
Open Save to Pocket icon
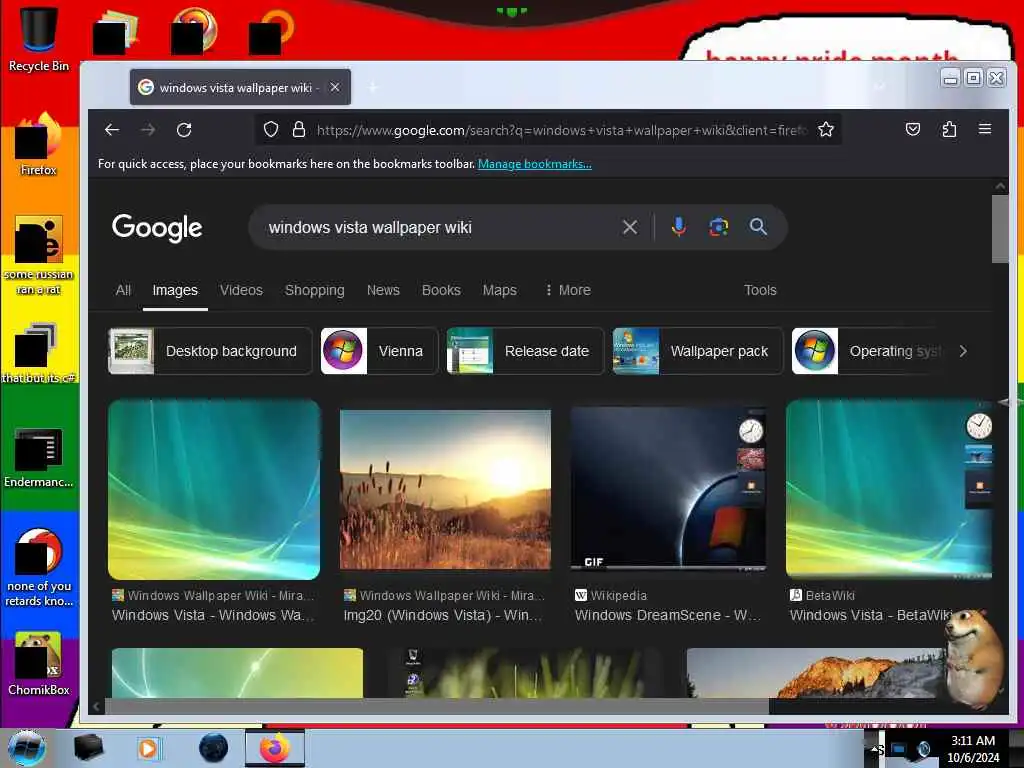click(913, 129)
